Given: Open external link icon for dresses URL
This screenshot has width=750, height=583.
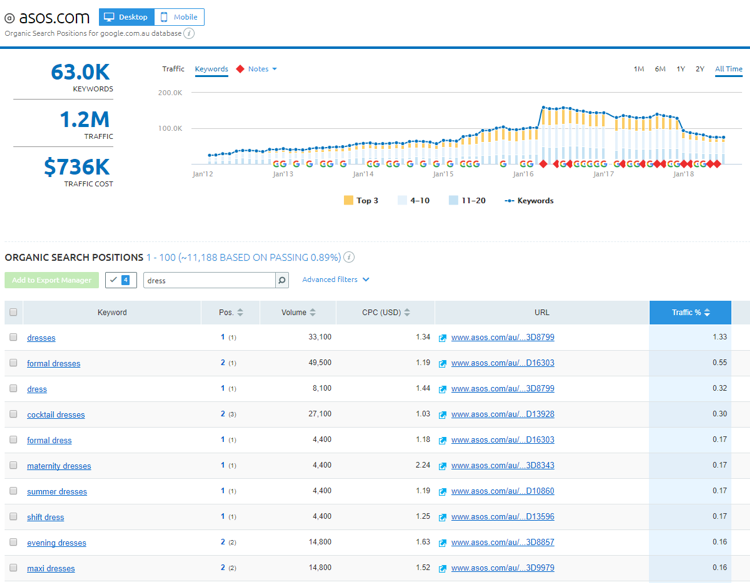Looking at the screenshot, I should [x=442, y=338].
